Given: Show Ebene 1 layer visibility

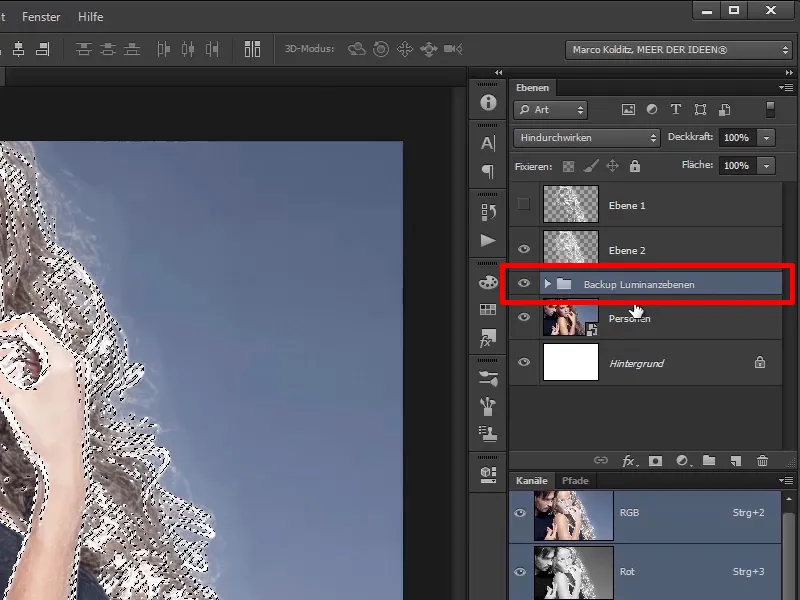Looking at the screenshot, I should pyautogui.click(x=523, y=204).
